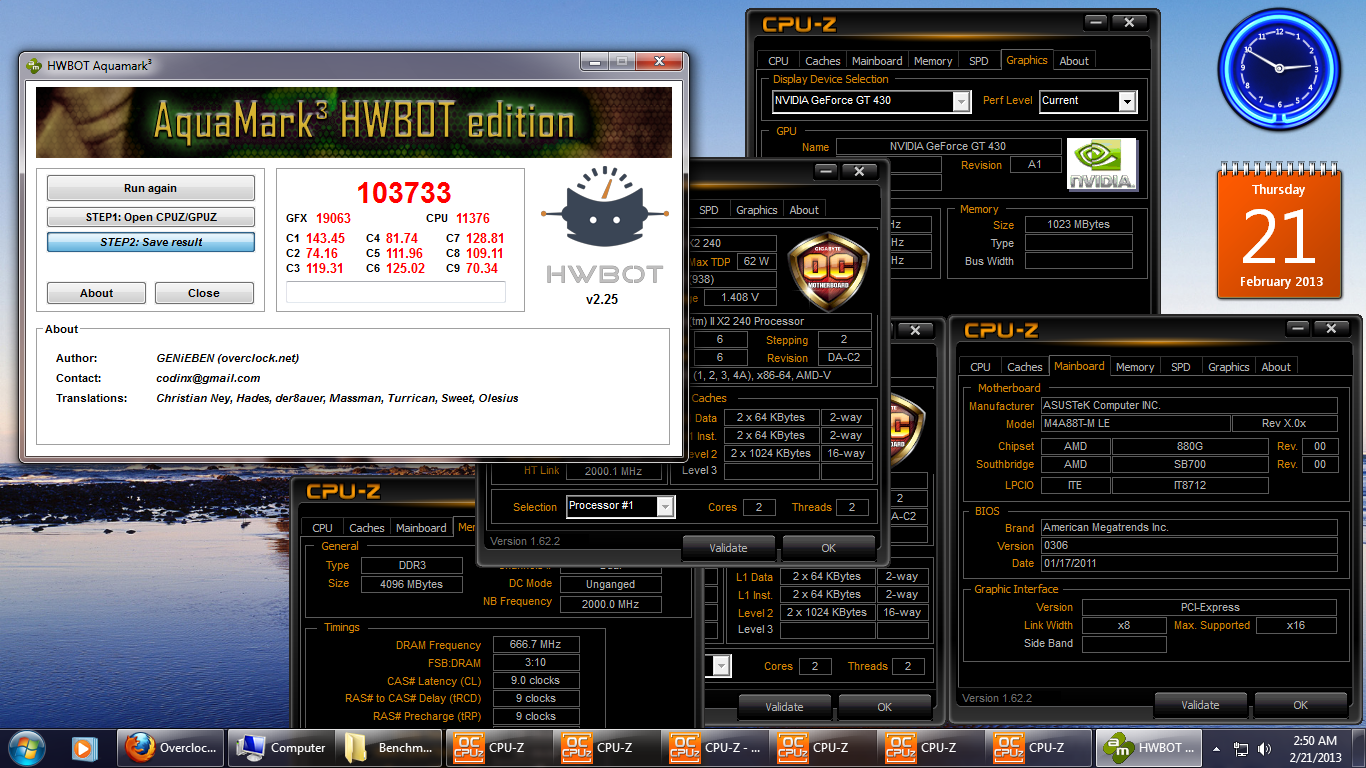Click Validate in the rearmost CPU-Z window
Image resolution: width=1366 pixels, height=768 pixels.
(x=784, y=706)
